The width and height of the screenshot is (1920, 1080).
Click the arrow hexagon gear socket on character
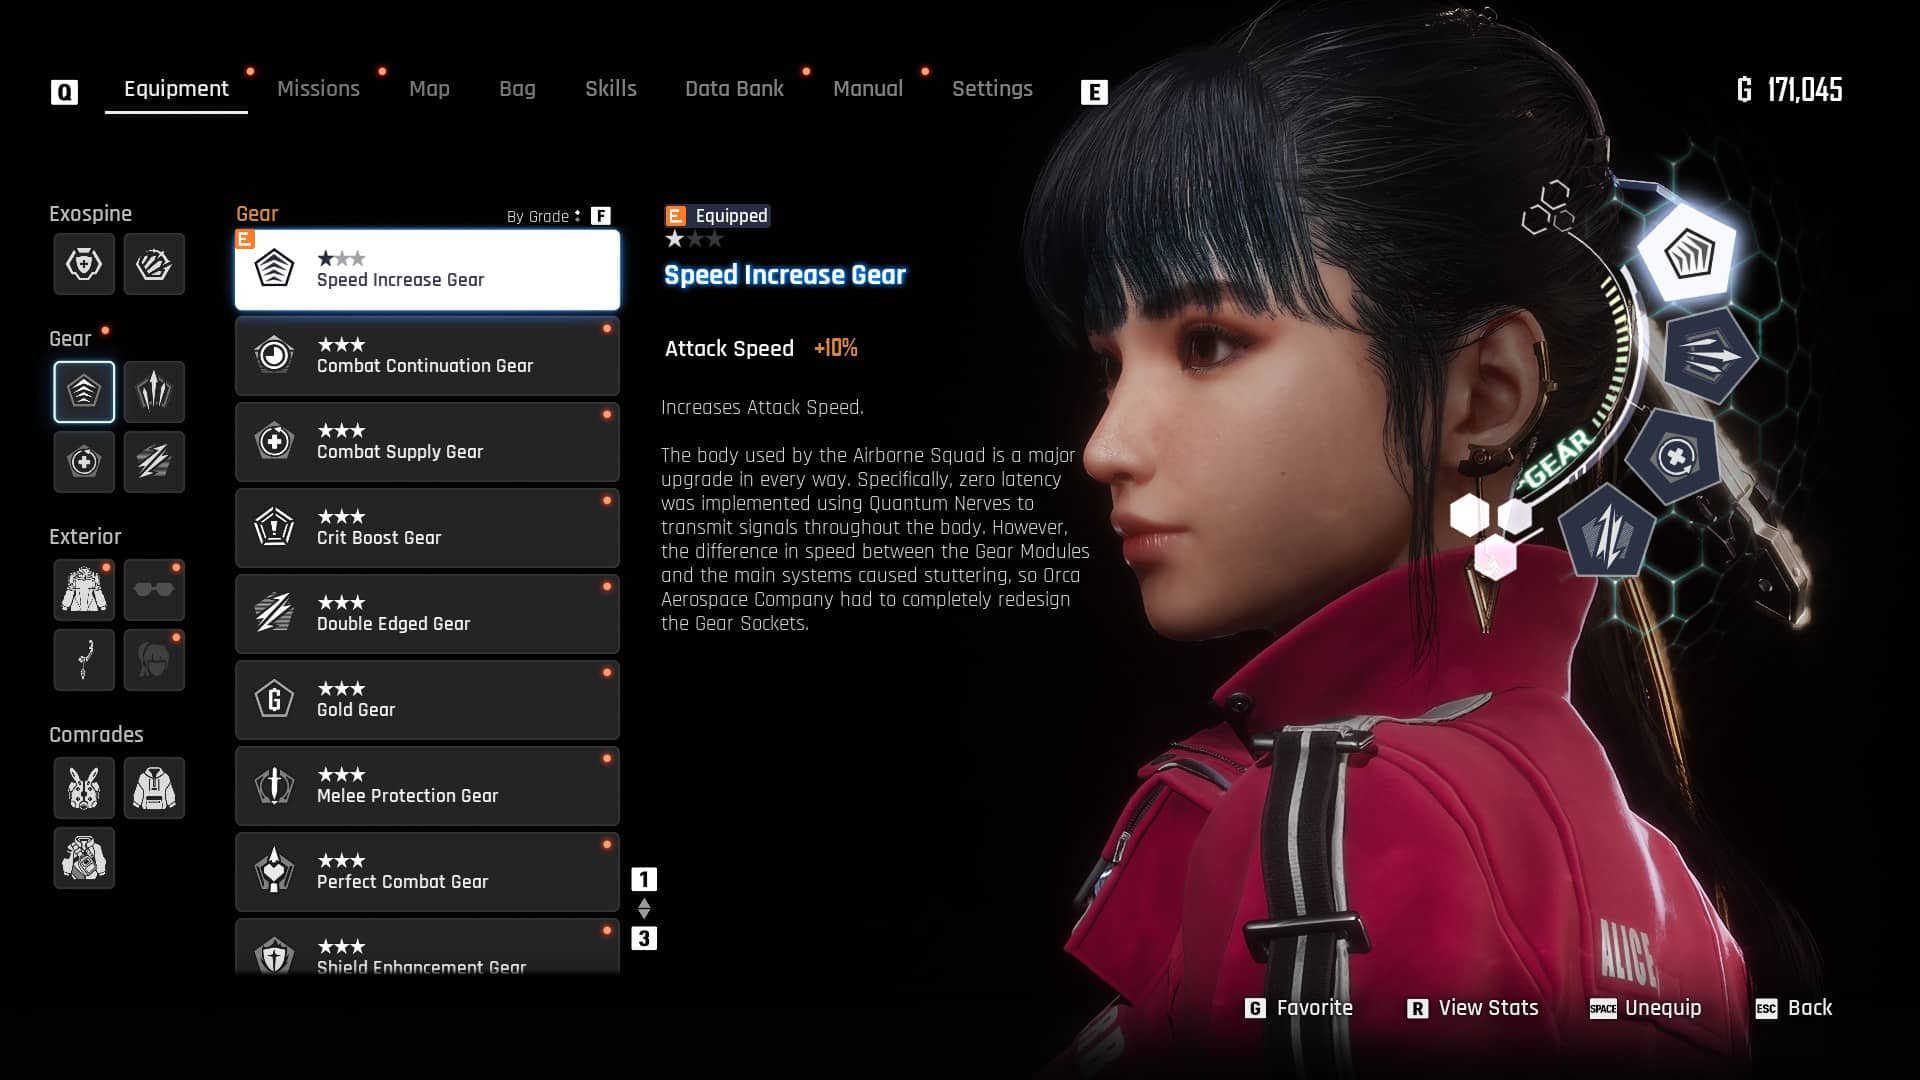(1709, 355)
